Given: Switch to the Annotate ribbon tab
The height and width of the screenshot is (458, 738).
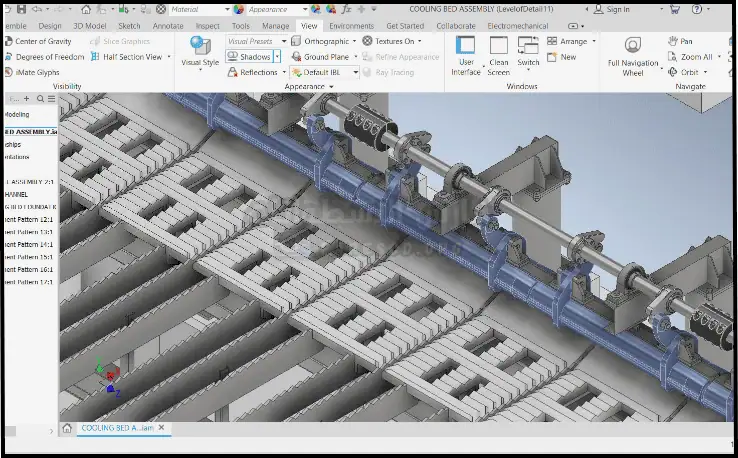Looking at the screenshot, I should click(167, 26).
